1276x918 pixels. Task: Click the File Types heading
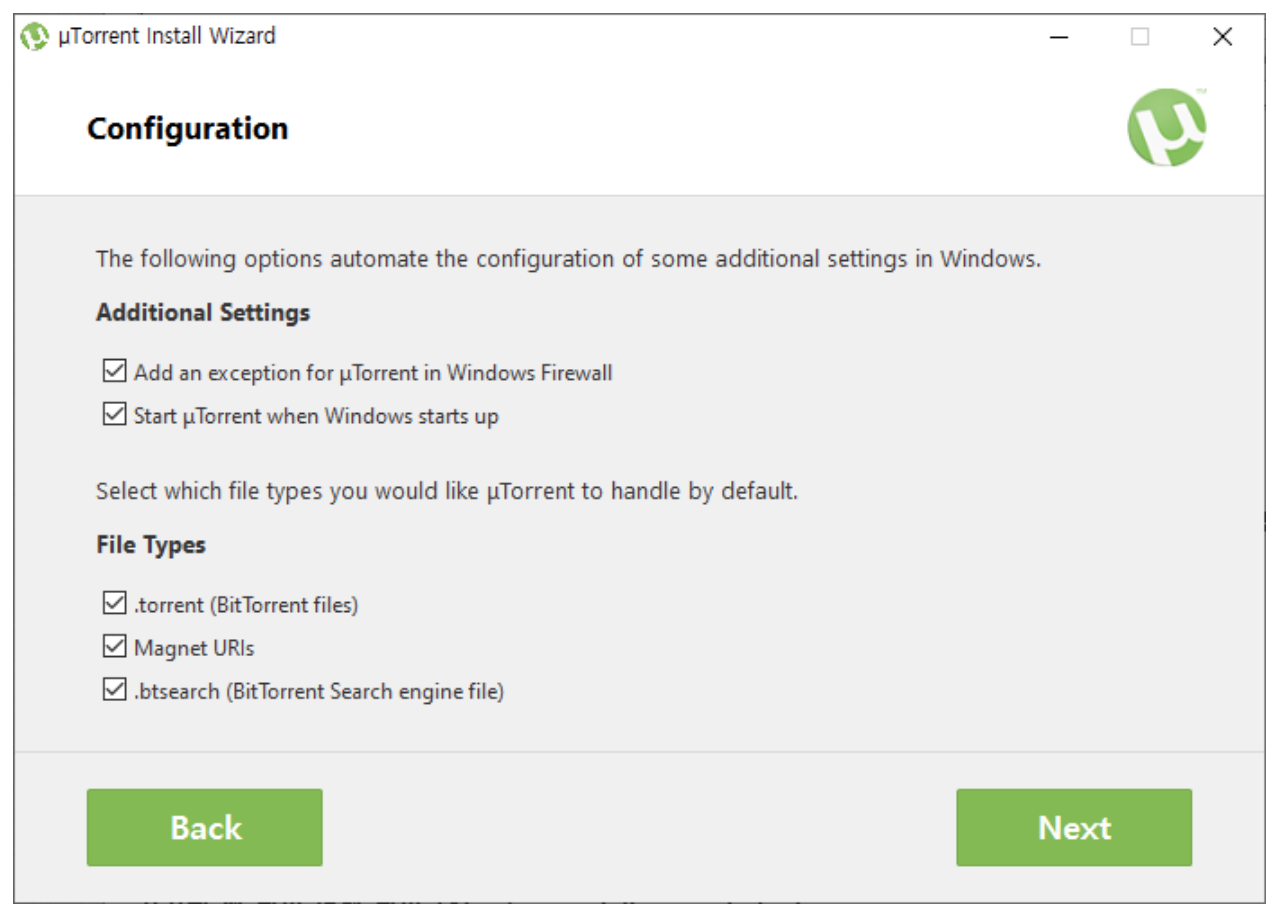click(x=151, y=545)
